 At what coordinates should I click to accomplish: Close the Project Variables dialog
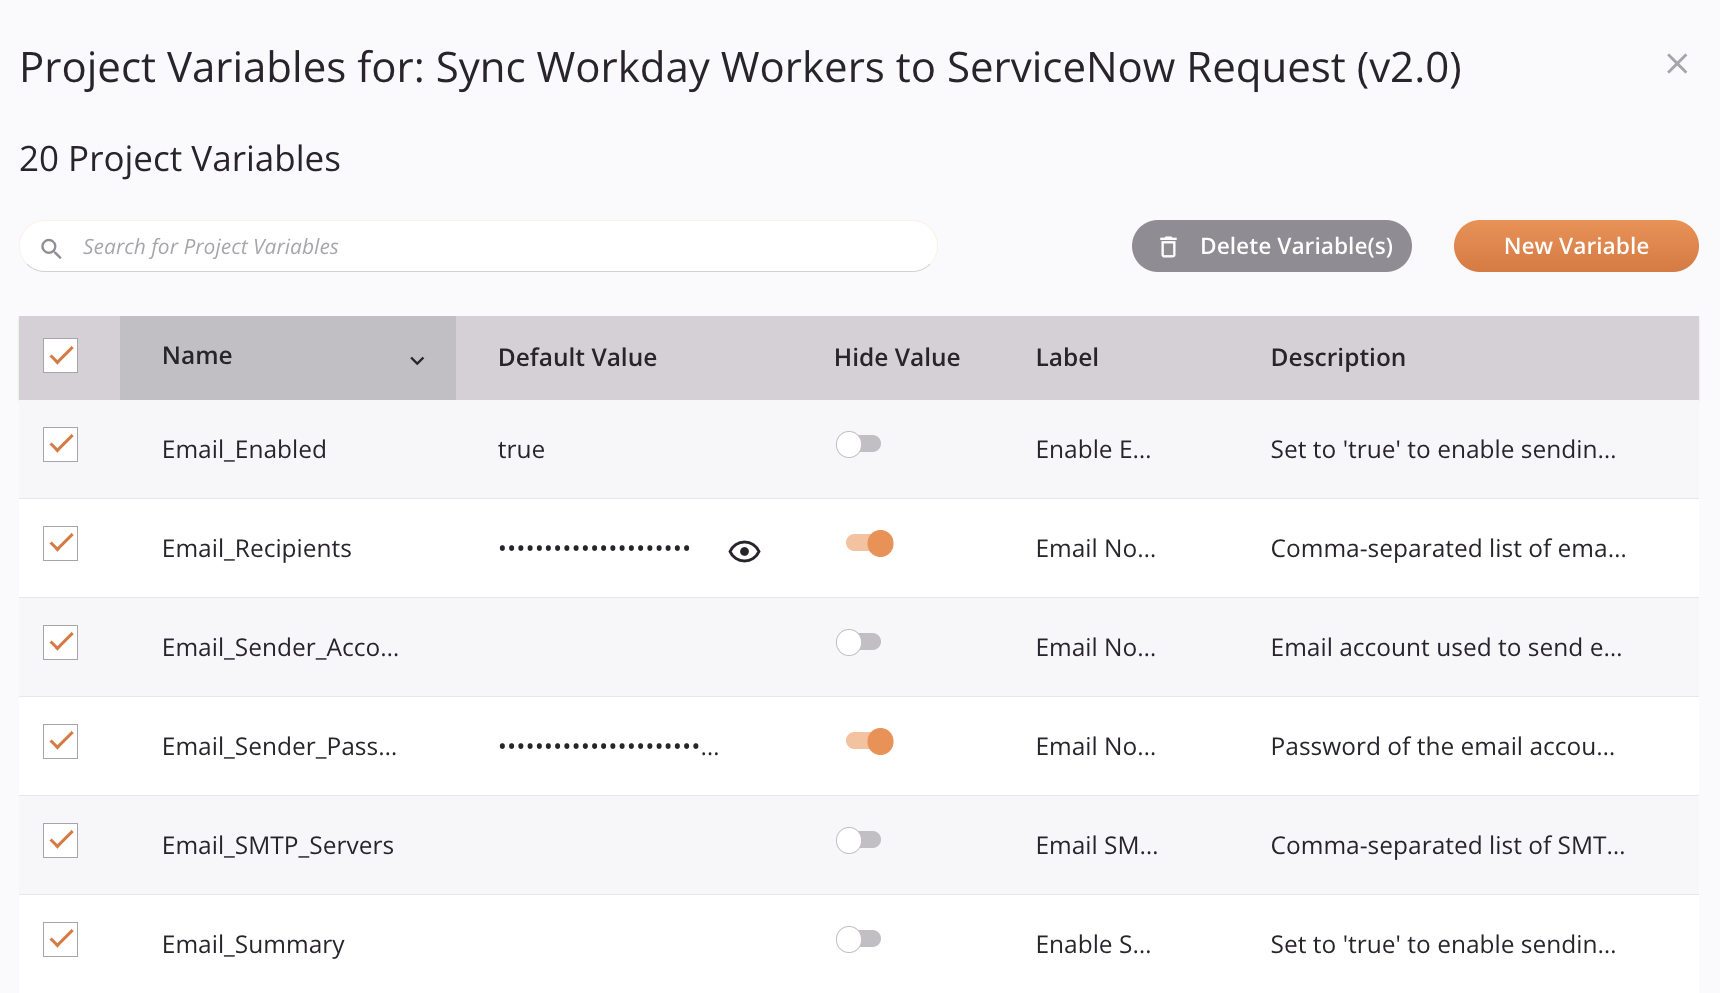pos(1677,64)
